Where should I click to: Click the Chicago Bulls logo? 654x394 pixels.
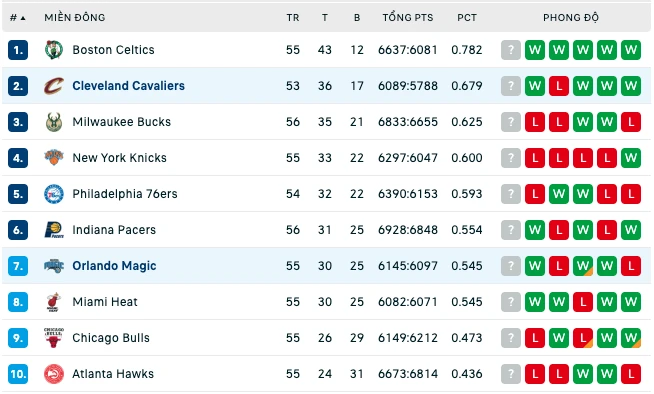(x=54, y=338)
